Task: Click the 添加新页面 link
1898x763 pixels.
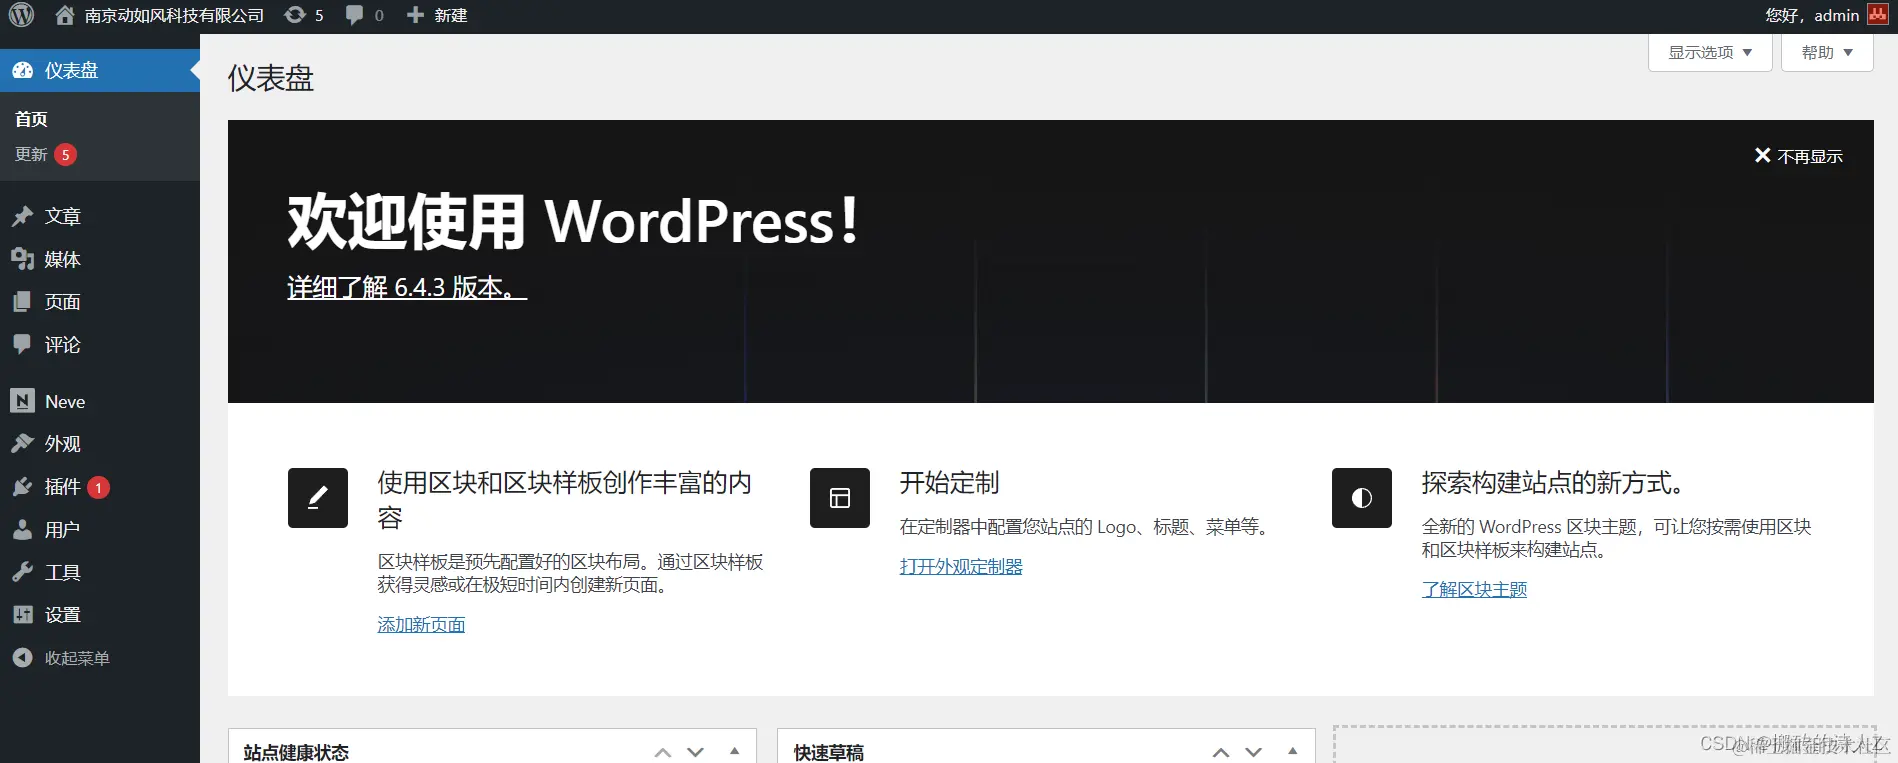Action: point(421,625)
